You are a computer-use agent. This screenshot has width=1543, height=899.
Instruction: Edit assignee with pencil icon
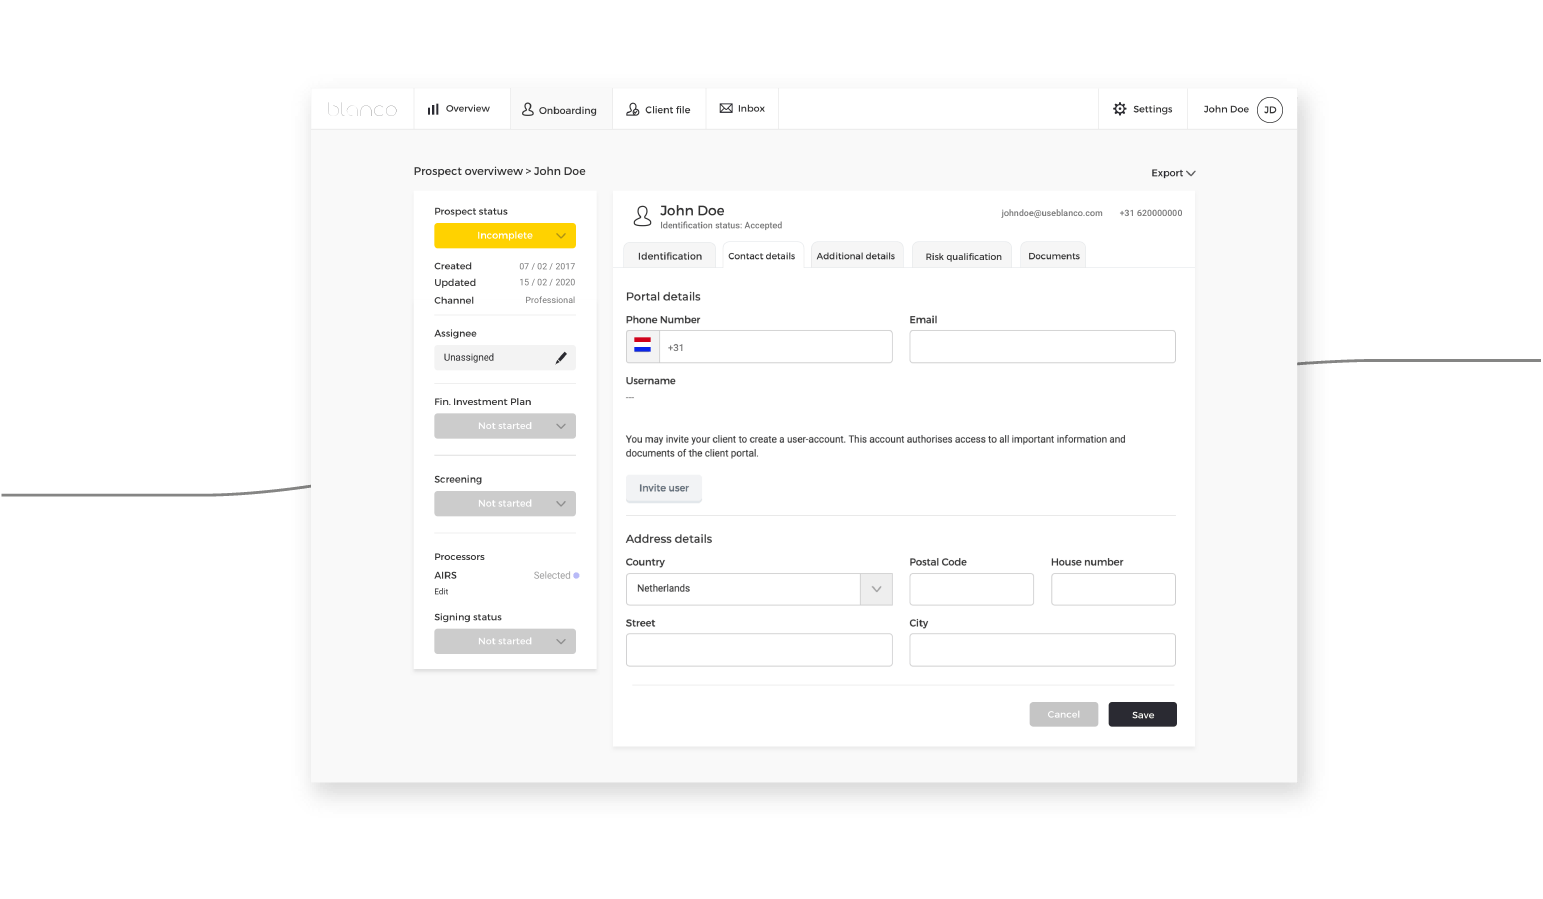point(561,358)
